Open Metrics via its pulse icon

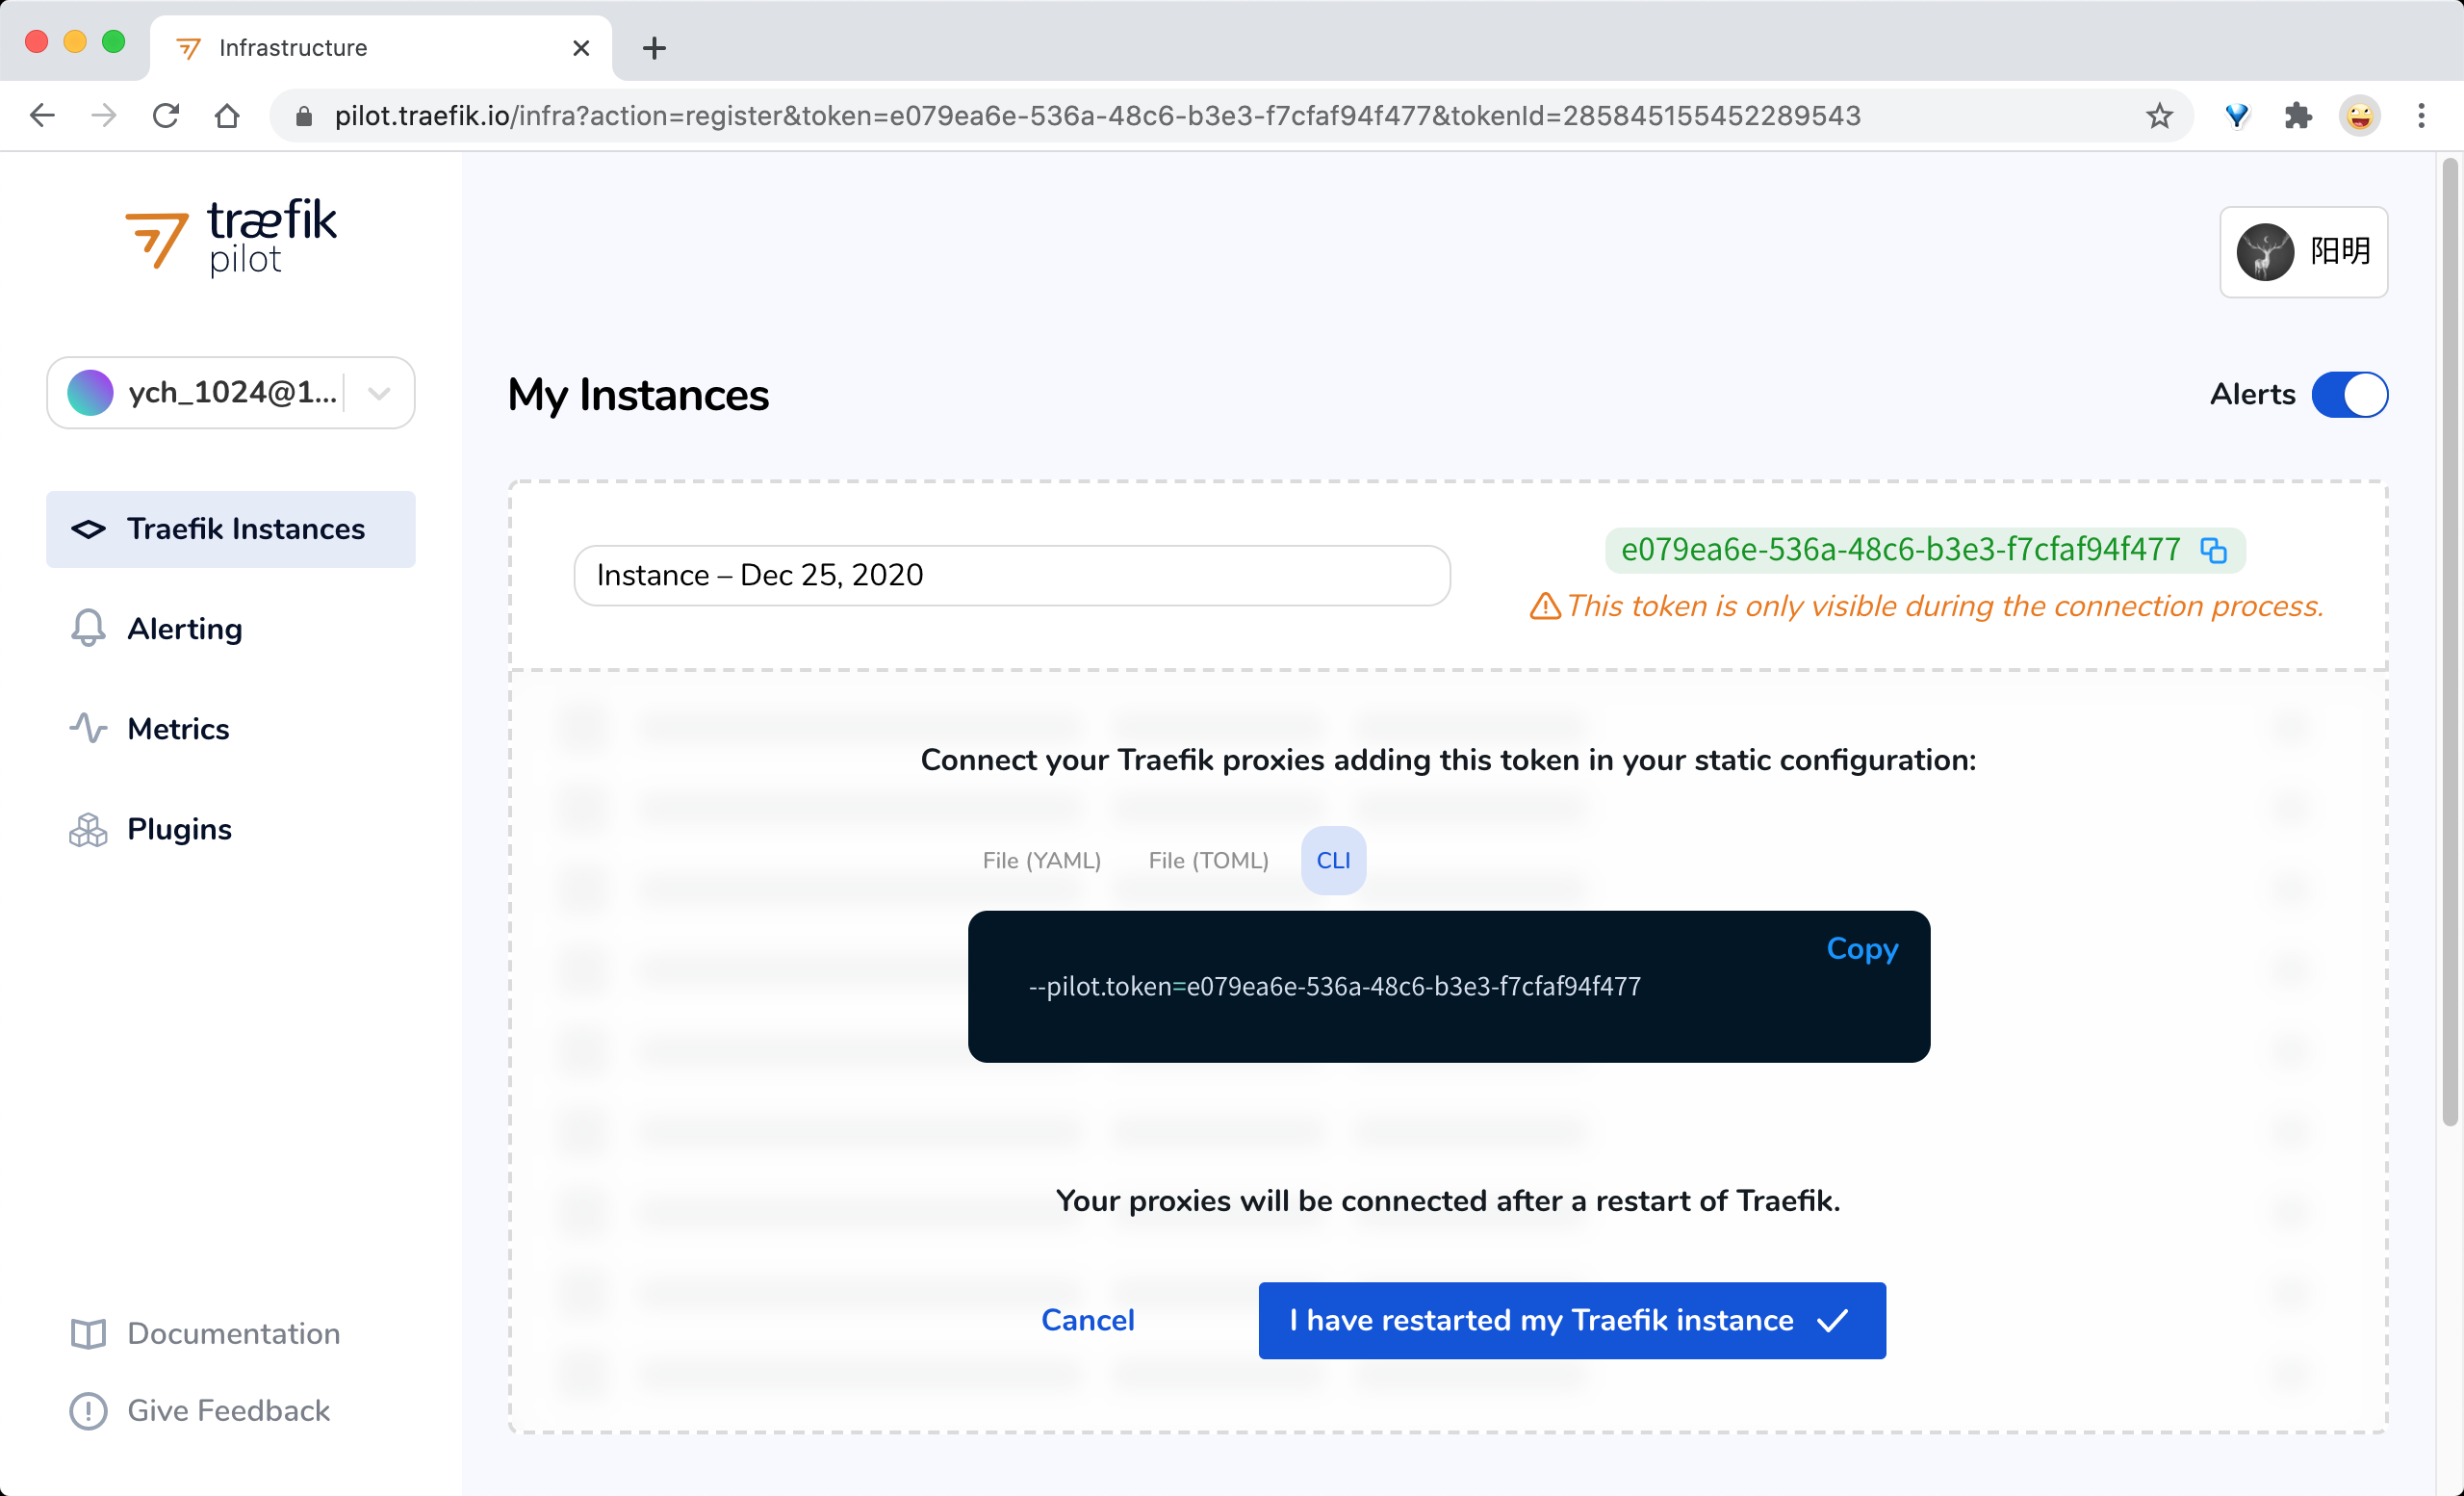pyautogui.click(x=88, y=728)
